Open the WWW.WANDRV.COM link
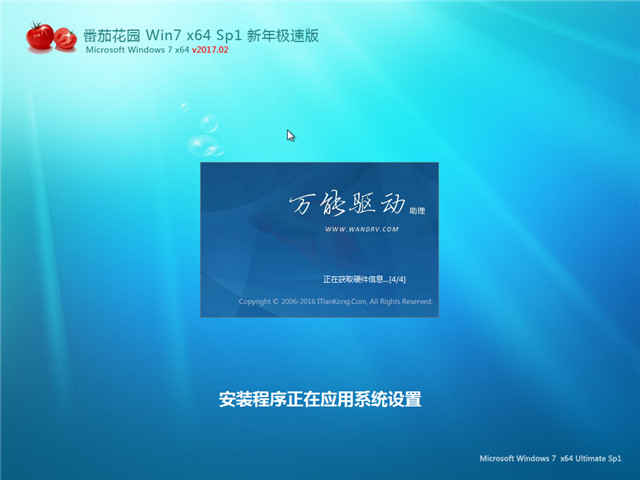Viewport: 640px width, 480px height. click(362, 229)
